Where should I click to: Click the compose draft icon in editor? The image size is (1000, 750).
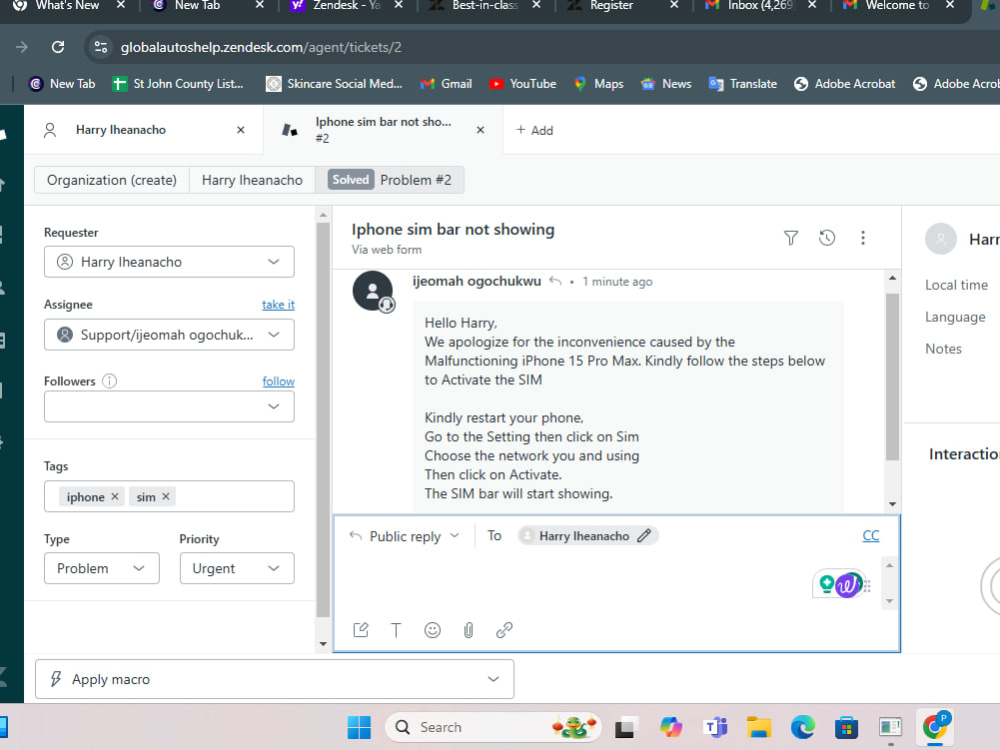coord(361,630)
